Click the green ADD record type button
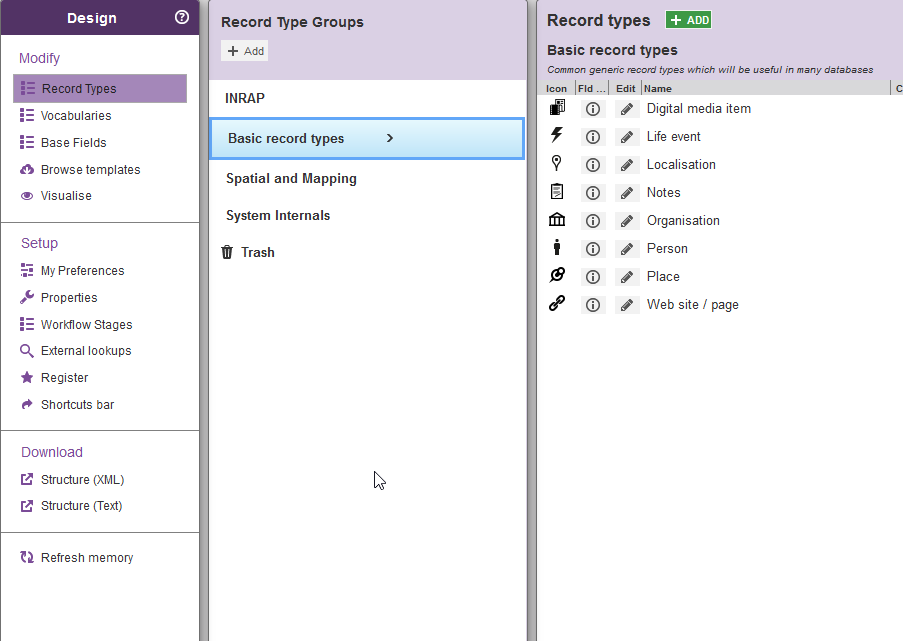Viewport: 903px width, 641px height. [688, 20]
